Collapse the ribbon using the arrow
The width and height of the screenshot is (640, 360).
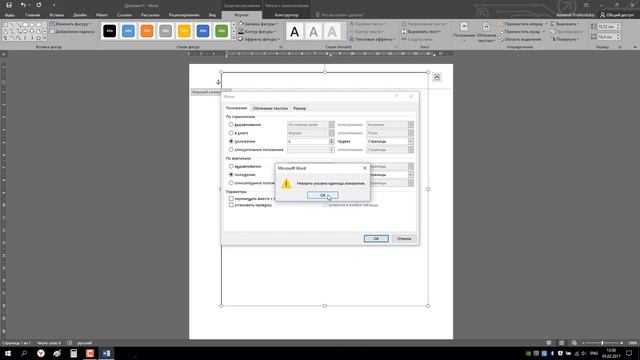tap(635, 47)
